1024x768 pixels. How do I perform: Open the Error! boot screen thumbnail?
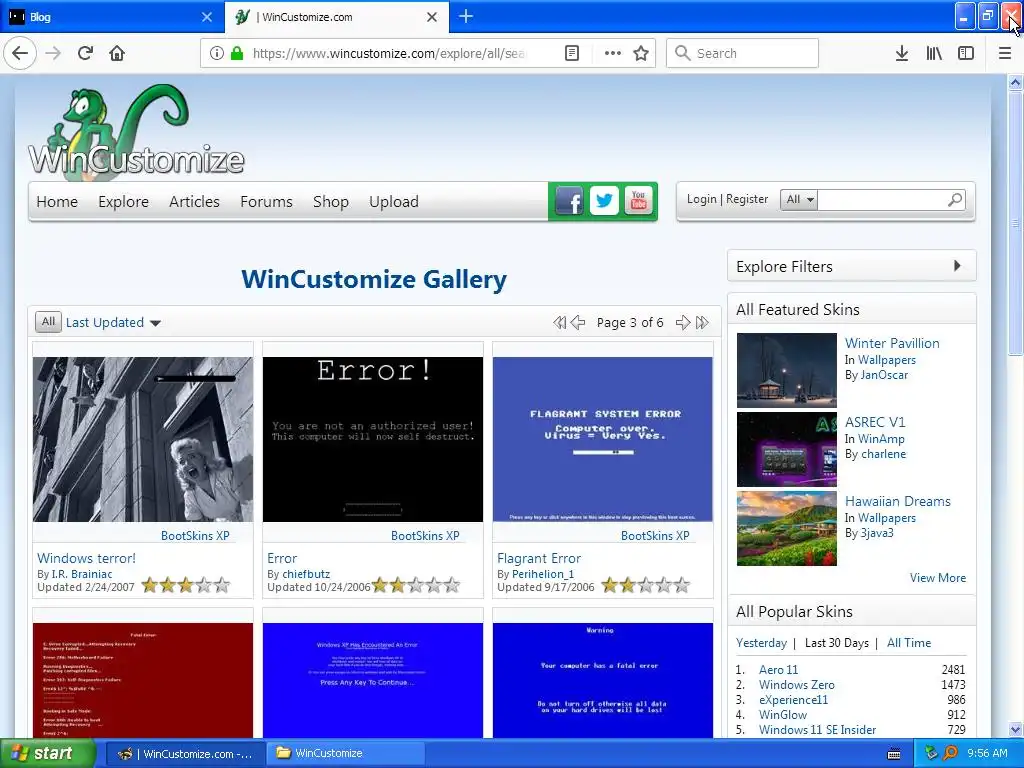click(x=373, y=439)
